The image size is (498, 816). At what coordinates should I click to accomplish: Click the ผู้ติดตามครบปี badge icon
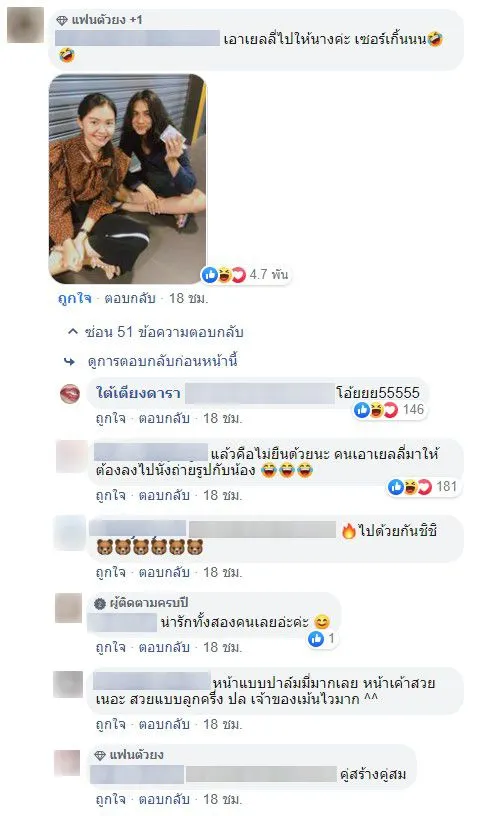(x=100, y=603)
